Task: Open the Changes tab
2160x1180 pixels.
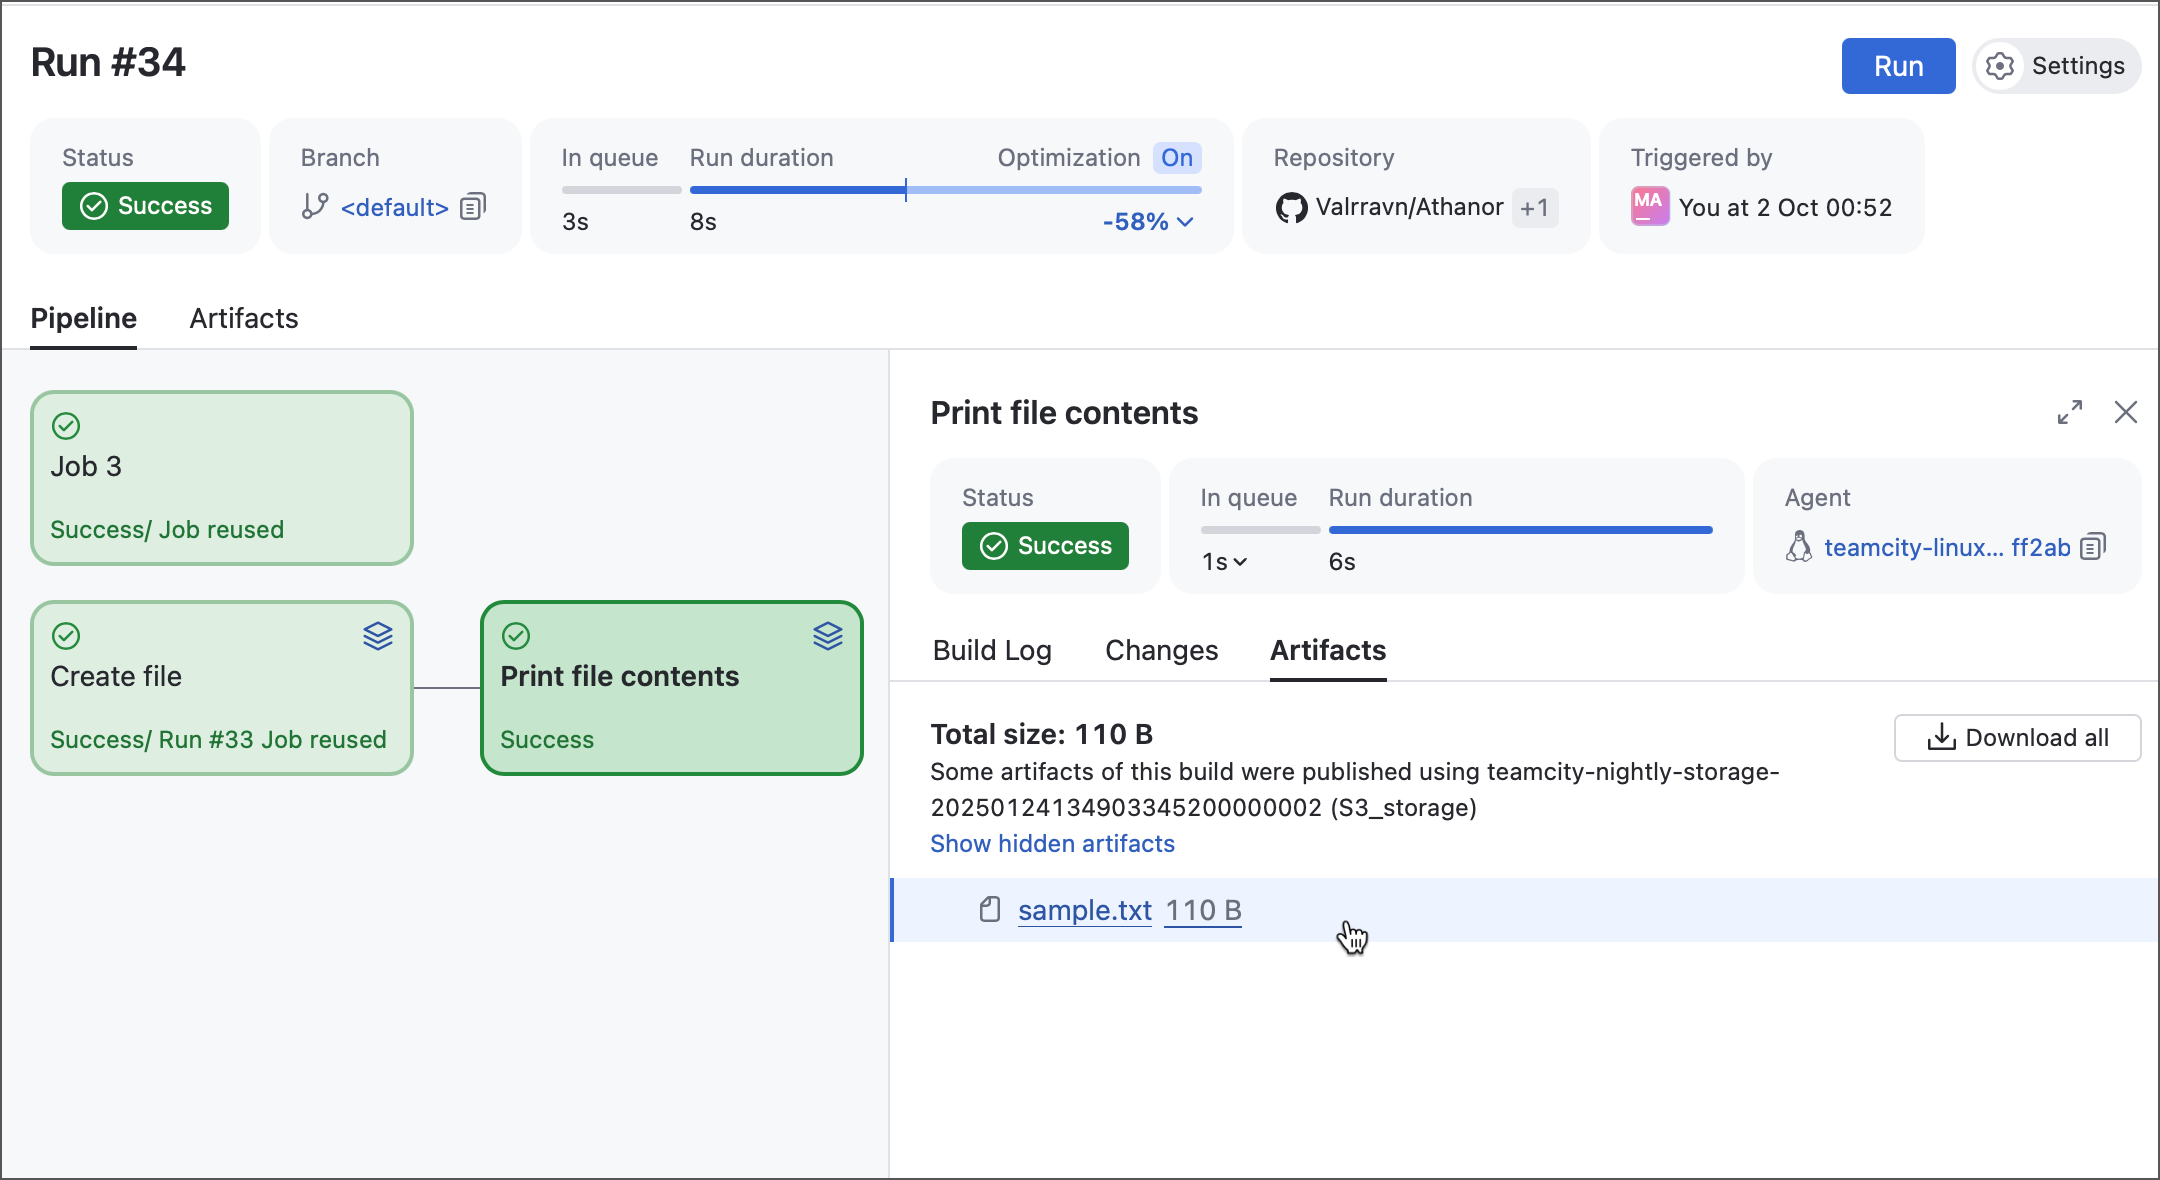Action: tap(1161, 650)
